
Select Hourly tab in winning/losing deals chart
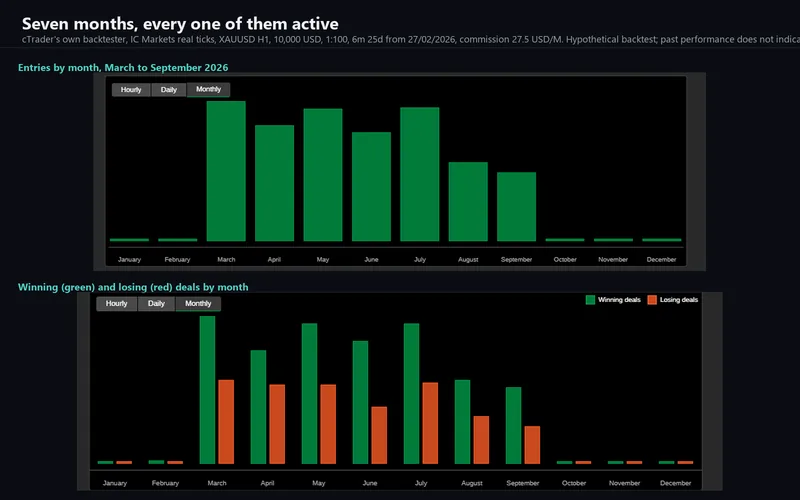coord(116,304)
